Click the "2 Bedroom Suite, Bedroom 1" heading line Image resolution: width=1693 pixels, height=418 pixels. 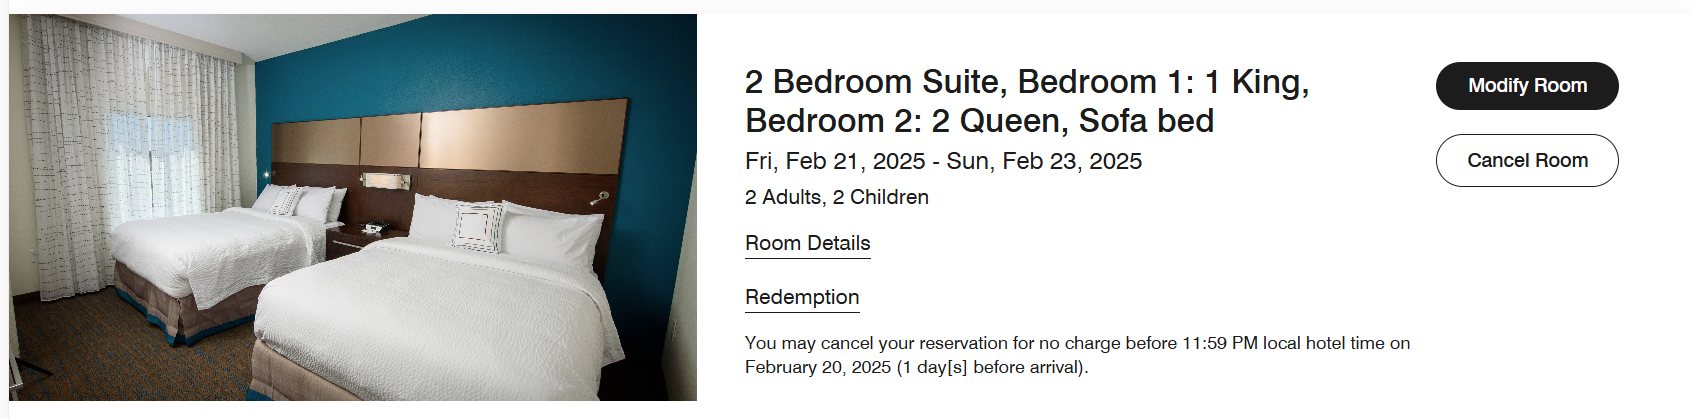[1026, 82]
